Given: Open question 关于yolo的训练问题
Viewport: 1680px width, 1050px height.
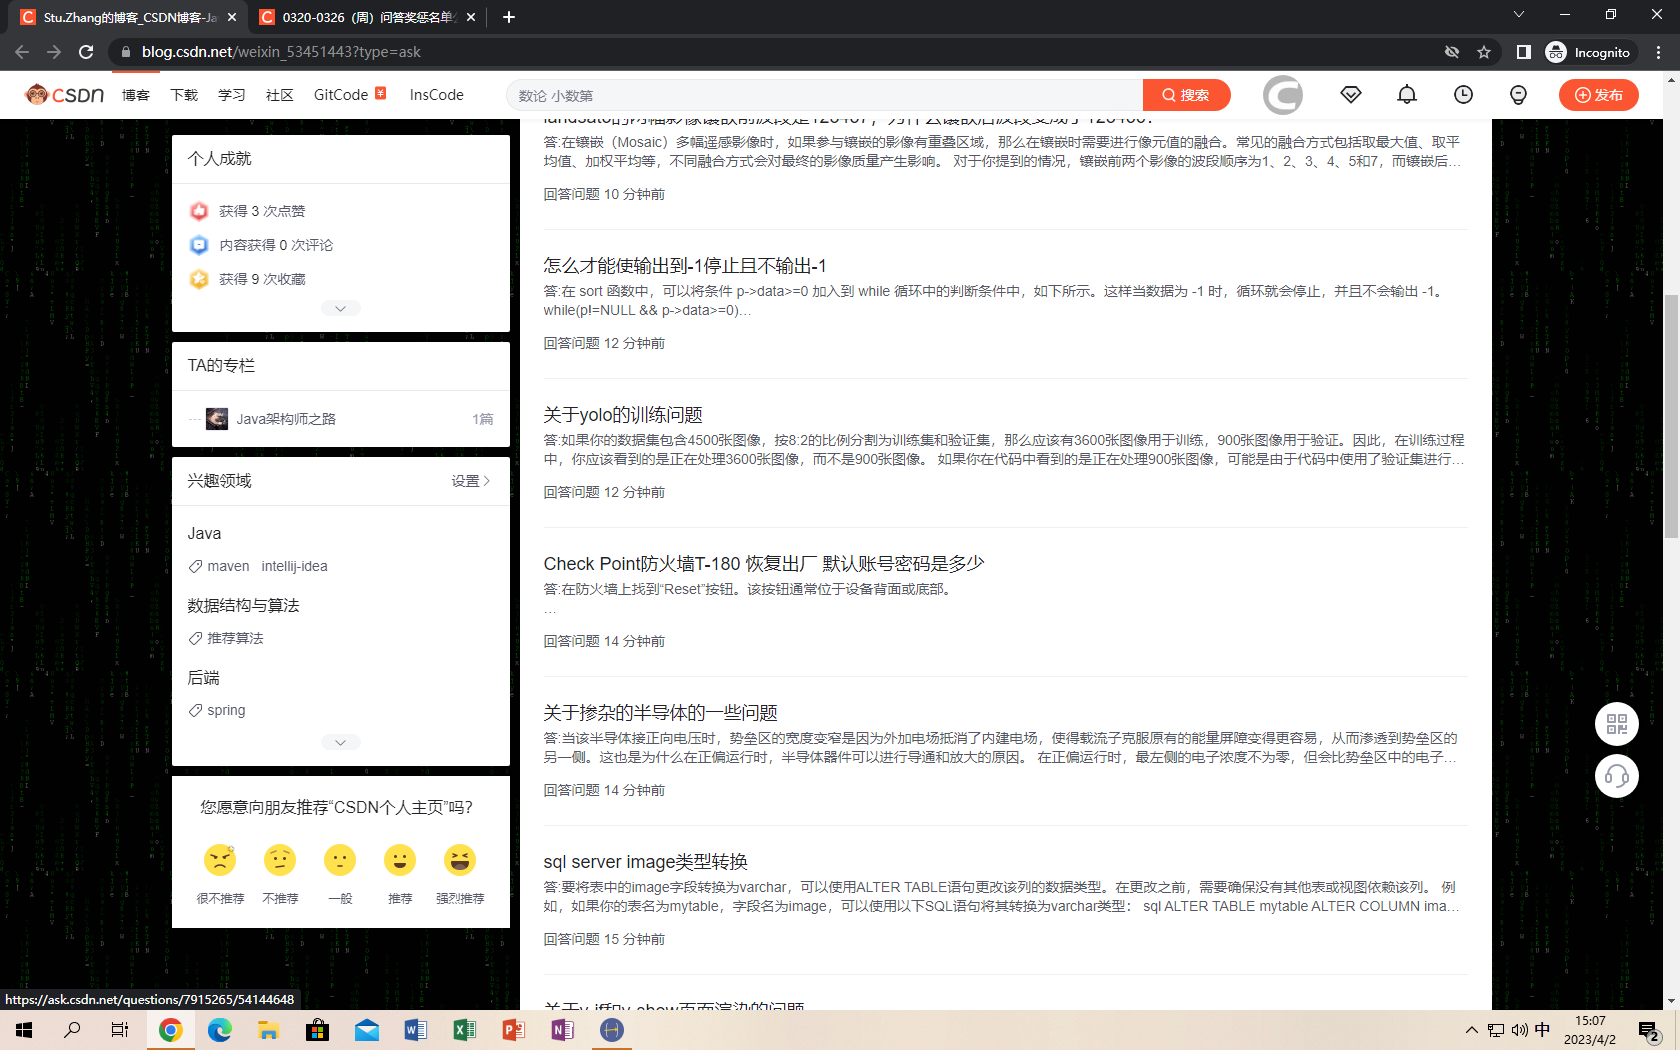Looking at the screenshot, I should tap(623, 415).
